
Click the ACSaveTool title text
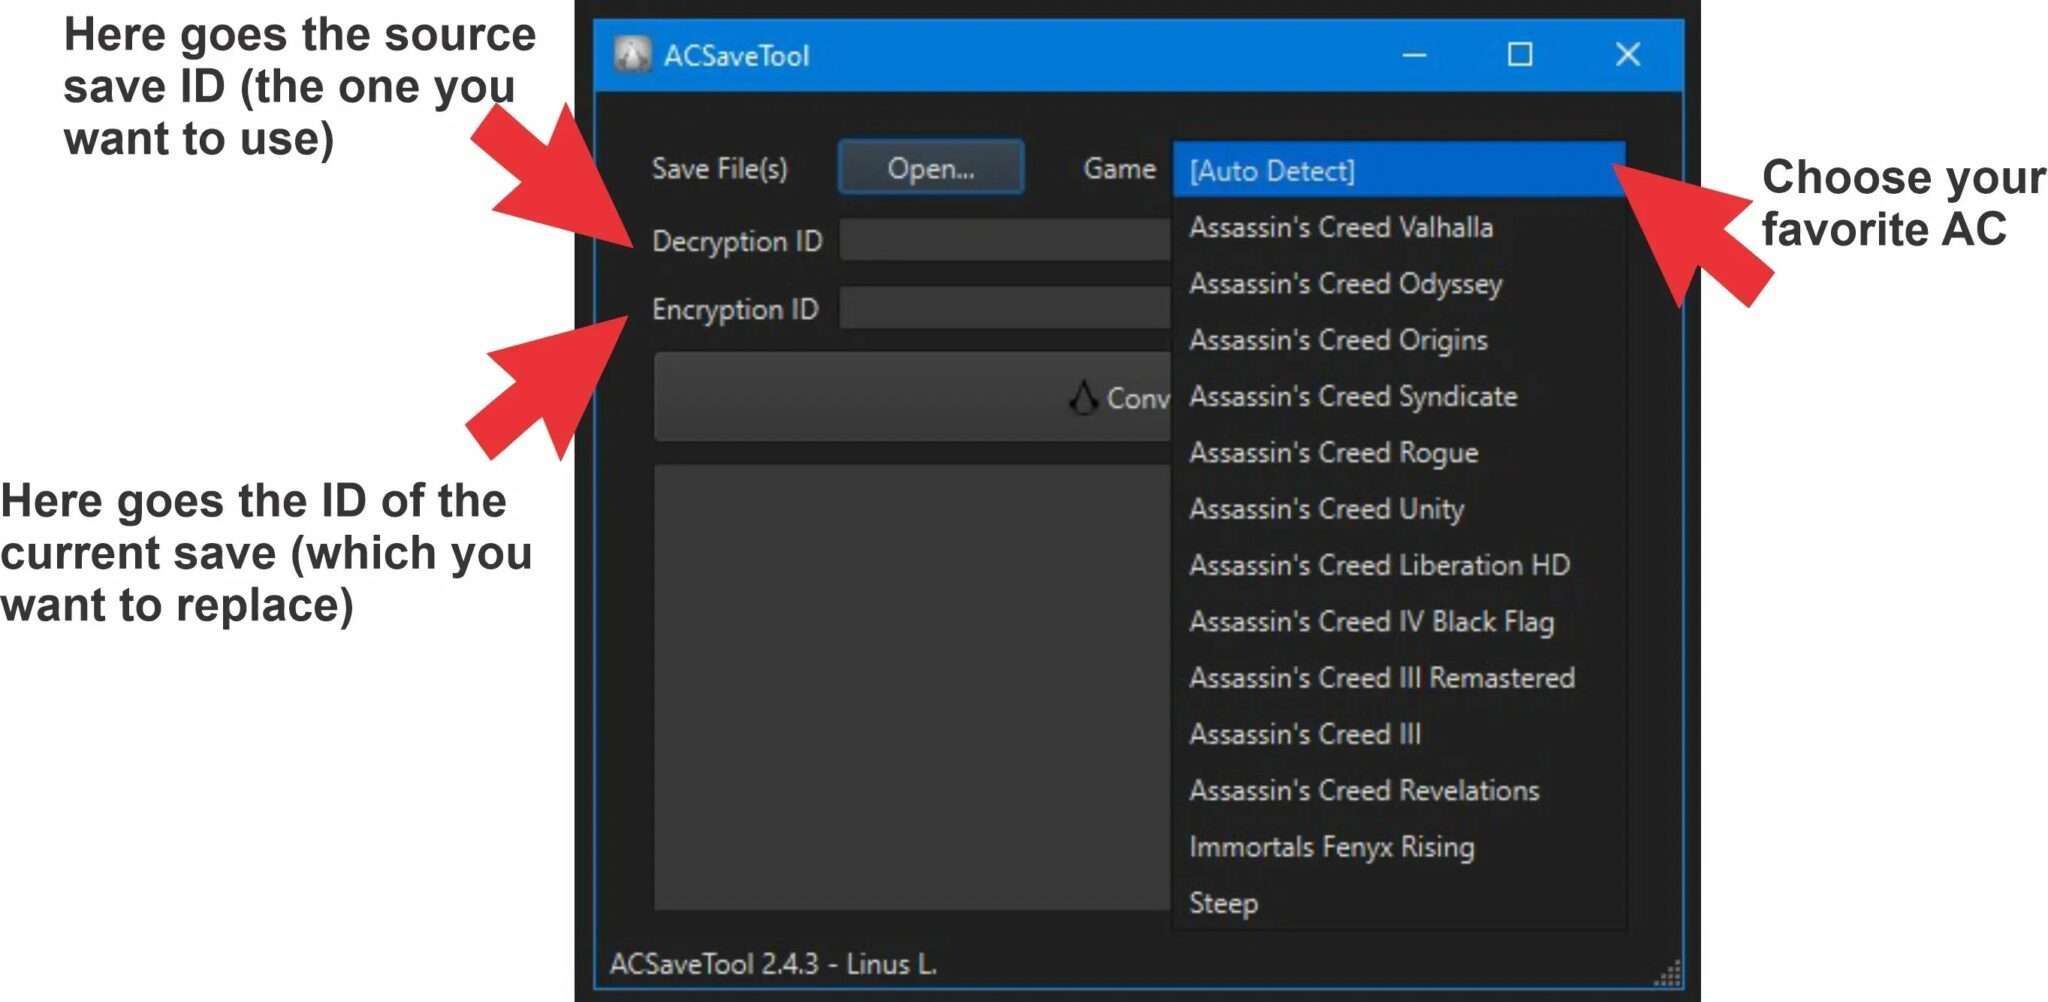click(x=737, y=55)
